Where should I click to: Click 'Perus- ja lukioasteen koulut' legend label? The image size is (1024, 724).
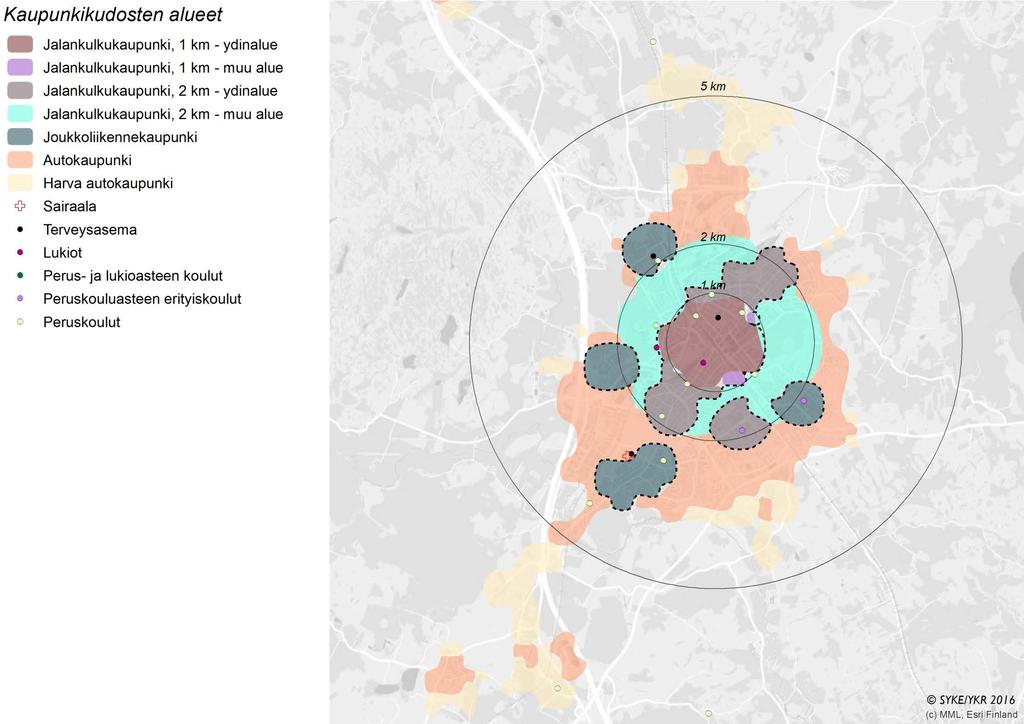(x=133, y=276)
